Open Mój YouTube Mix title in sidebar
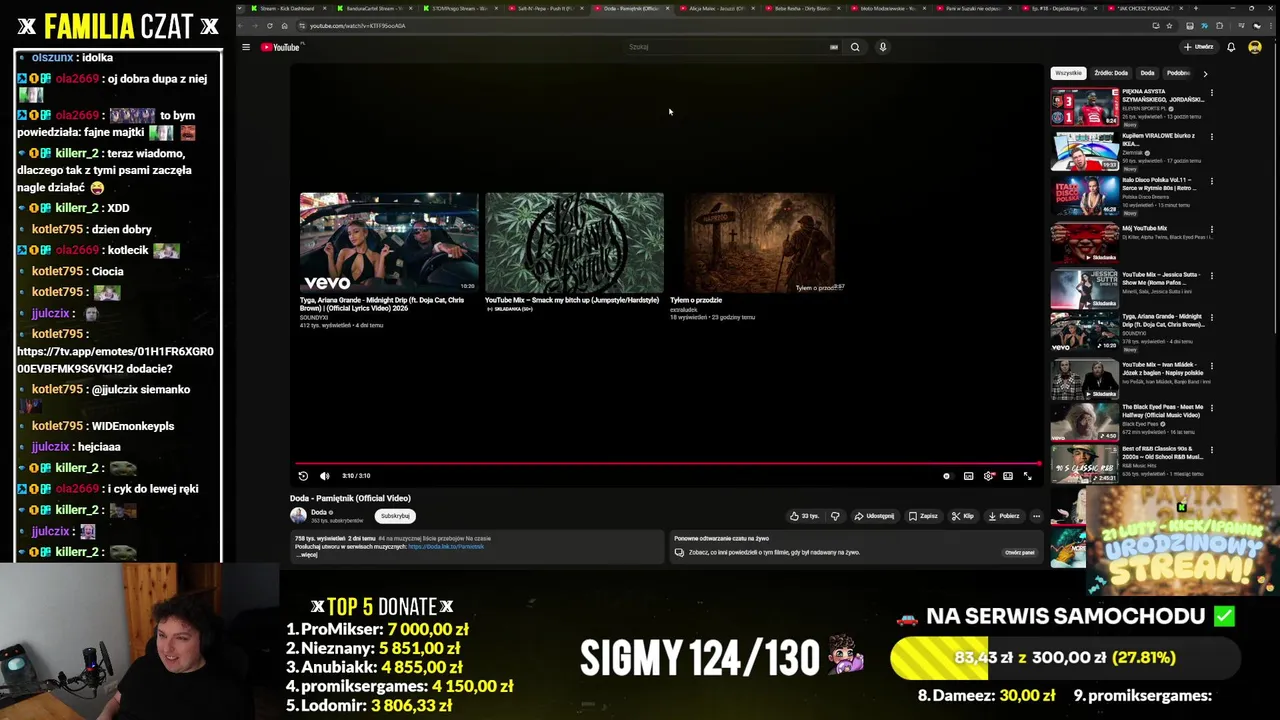The height and width of the screenshot is (720, 1280). pos(1145,229)
